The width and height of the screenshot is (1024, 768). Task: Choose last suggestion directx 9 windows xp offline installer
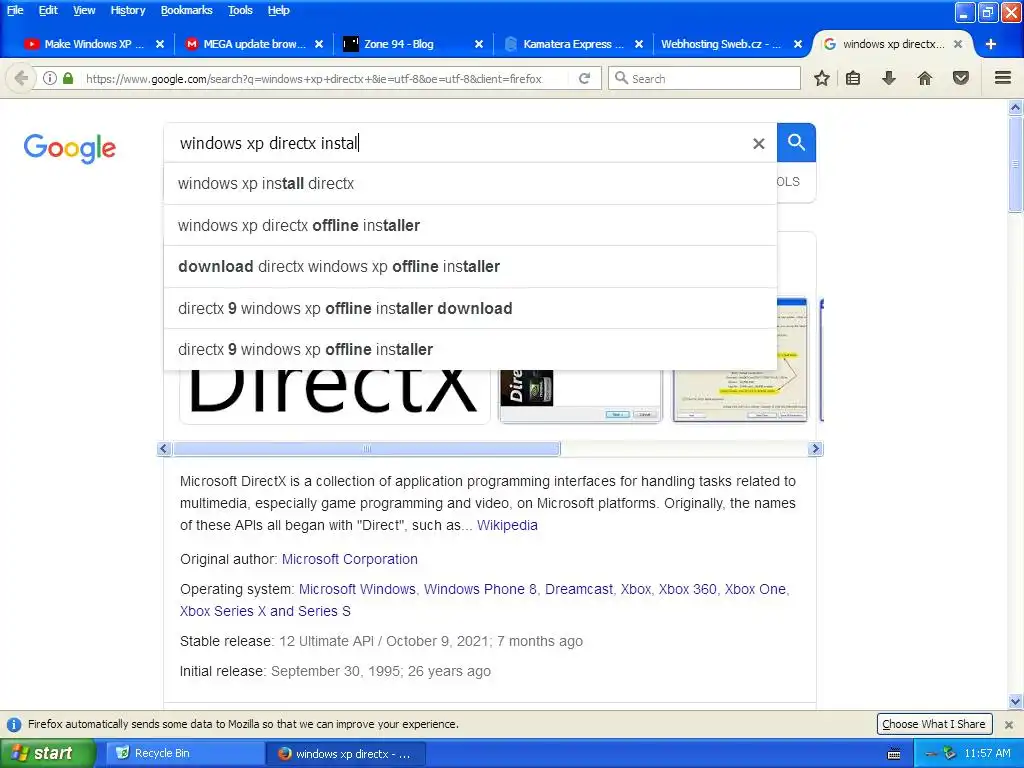pos(470,349)
